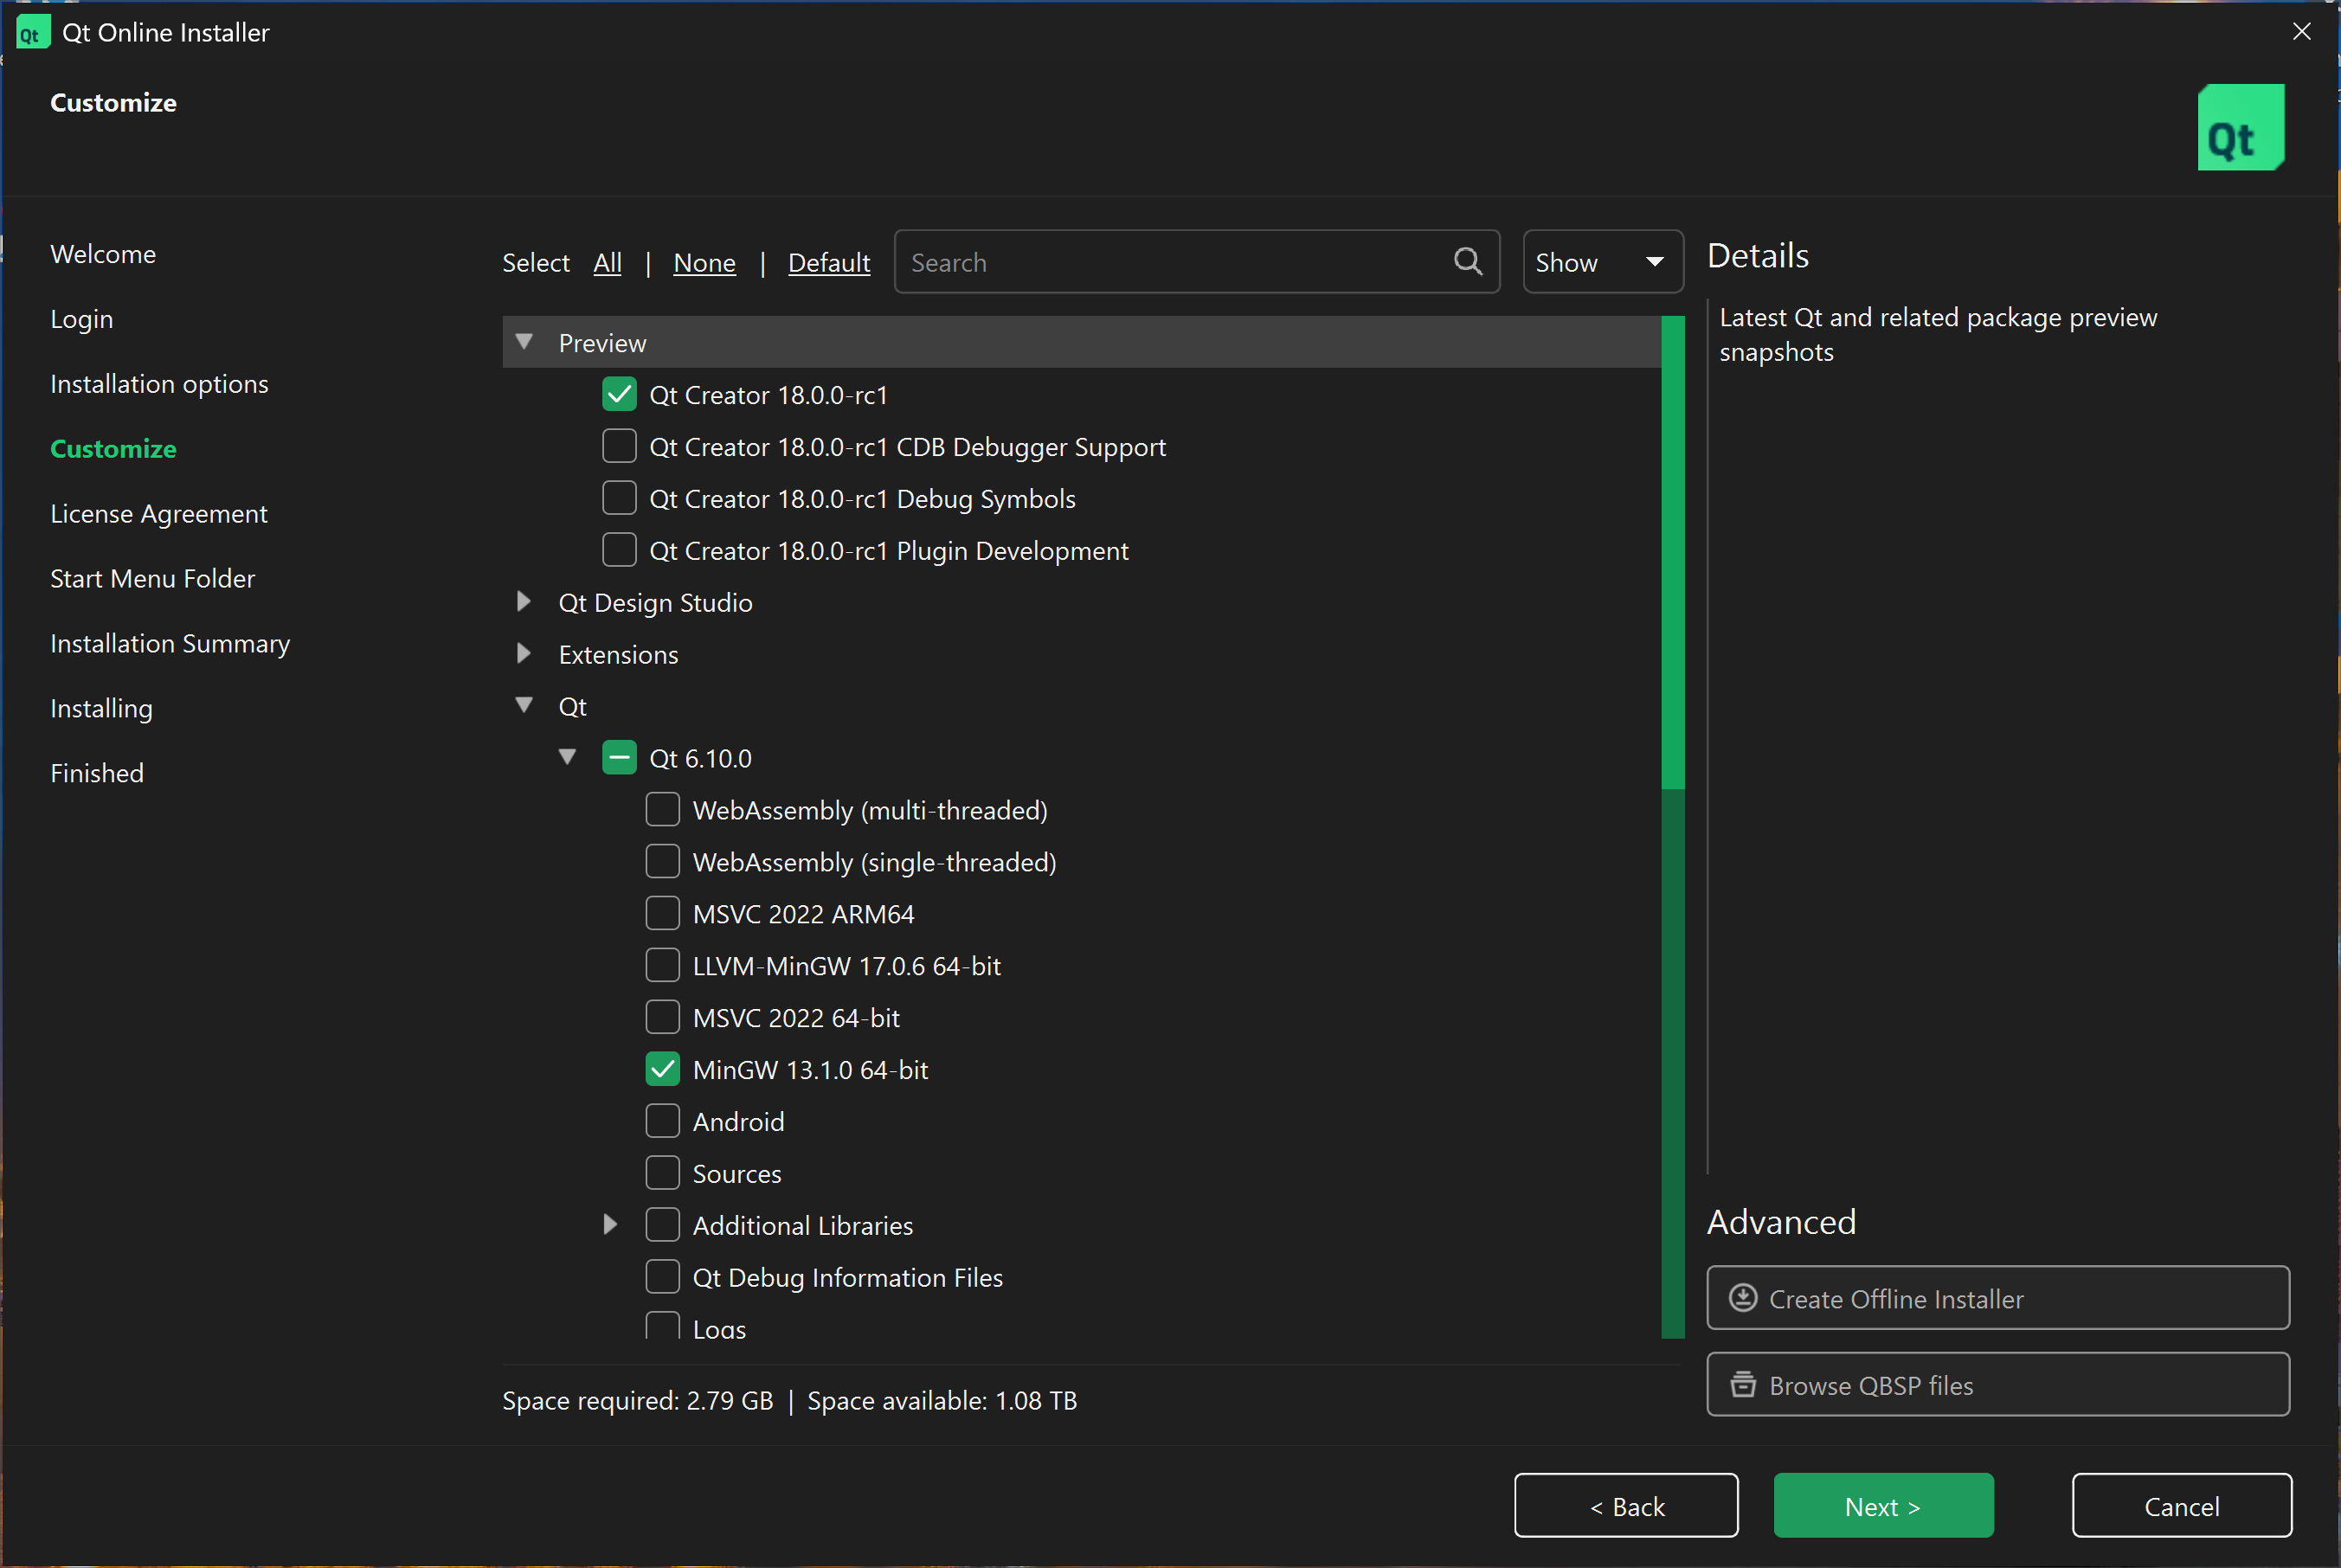This screenshot has height=1568, width=2341.
Task: Check Qt Debug Information Files
Action: tap(663, 1277)
